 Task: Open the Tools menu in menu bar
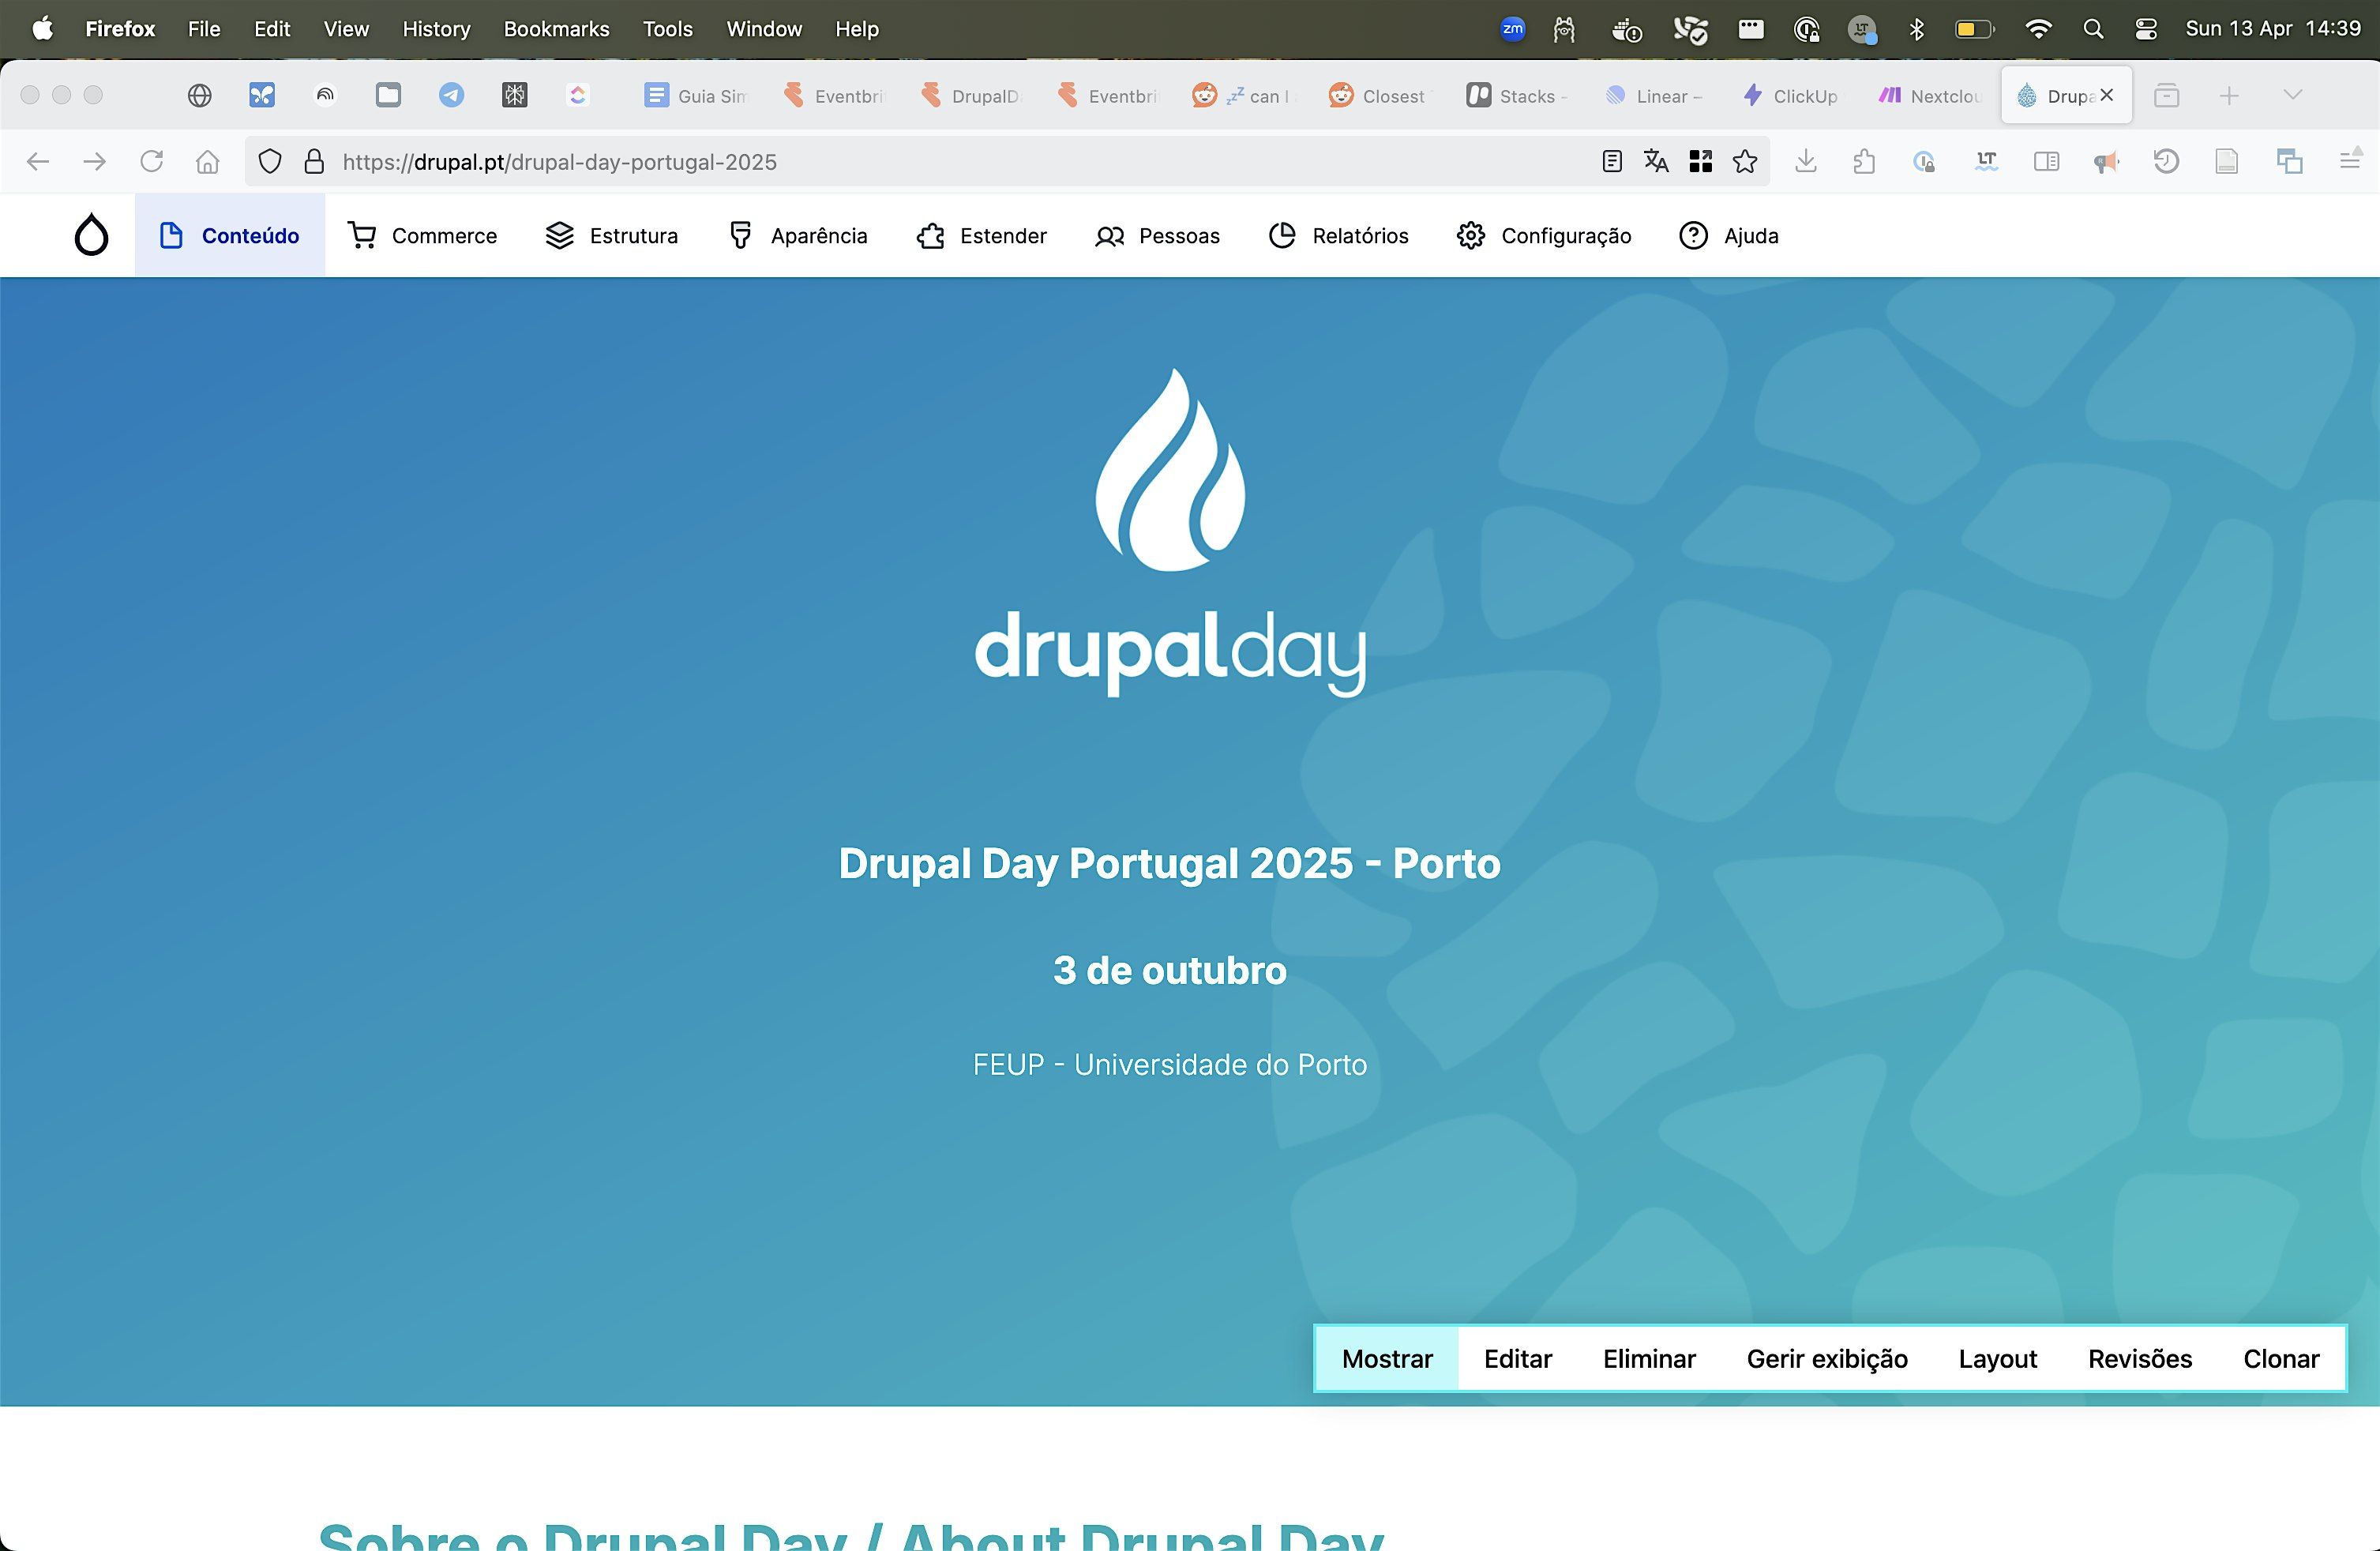[x=667, y=29]
